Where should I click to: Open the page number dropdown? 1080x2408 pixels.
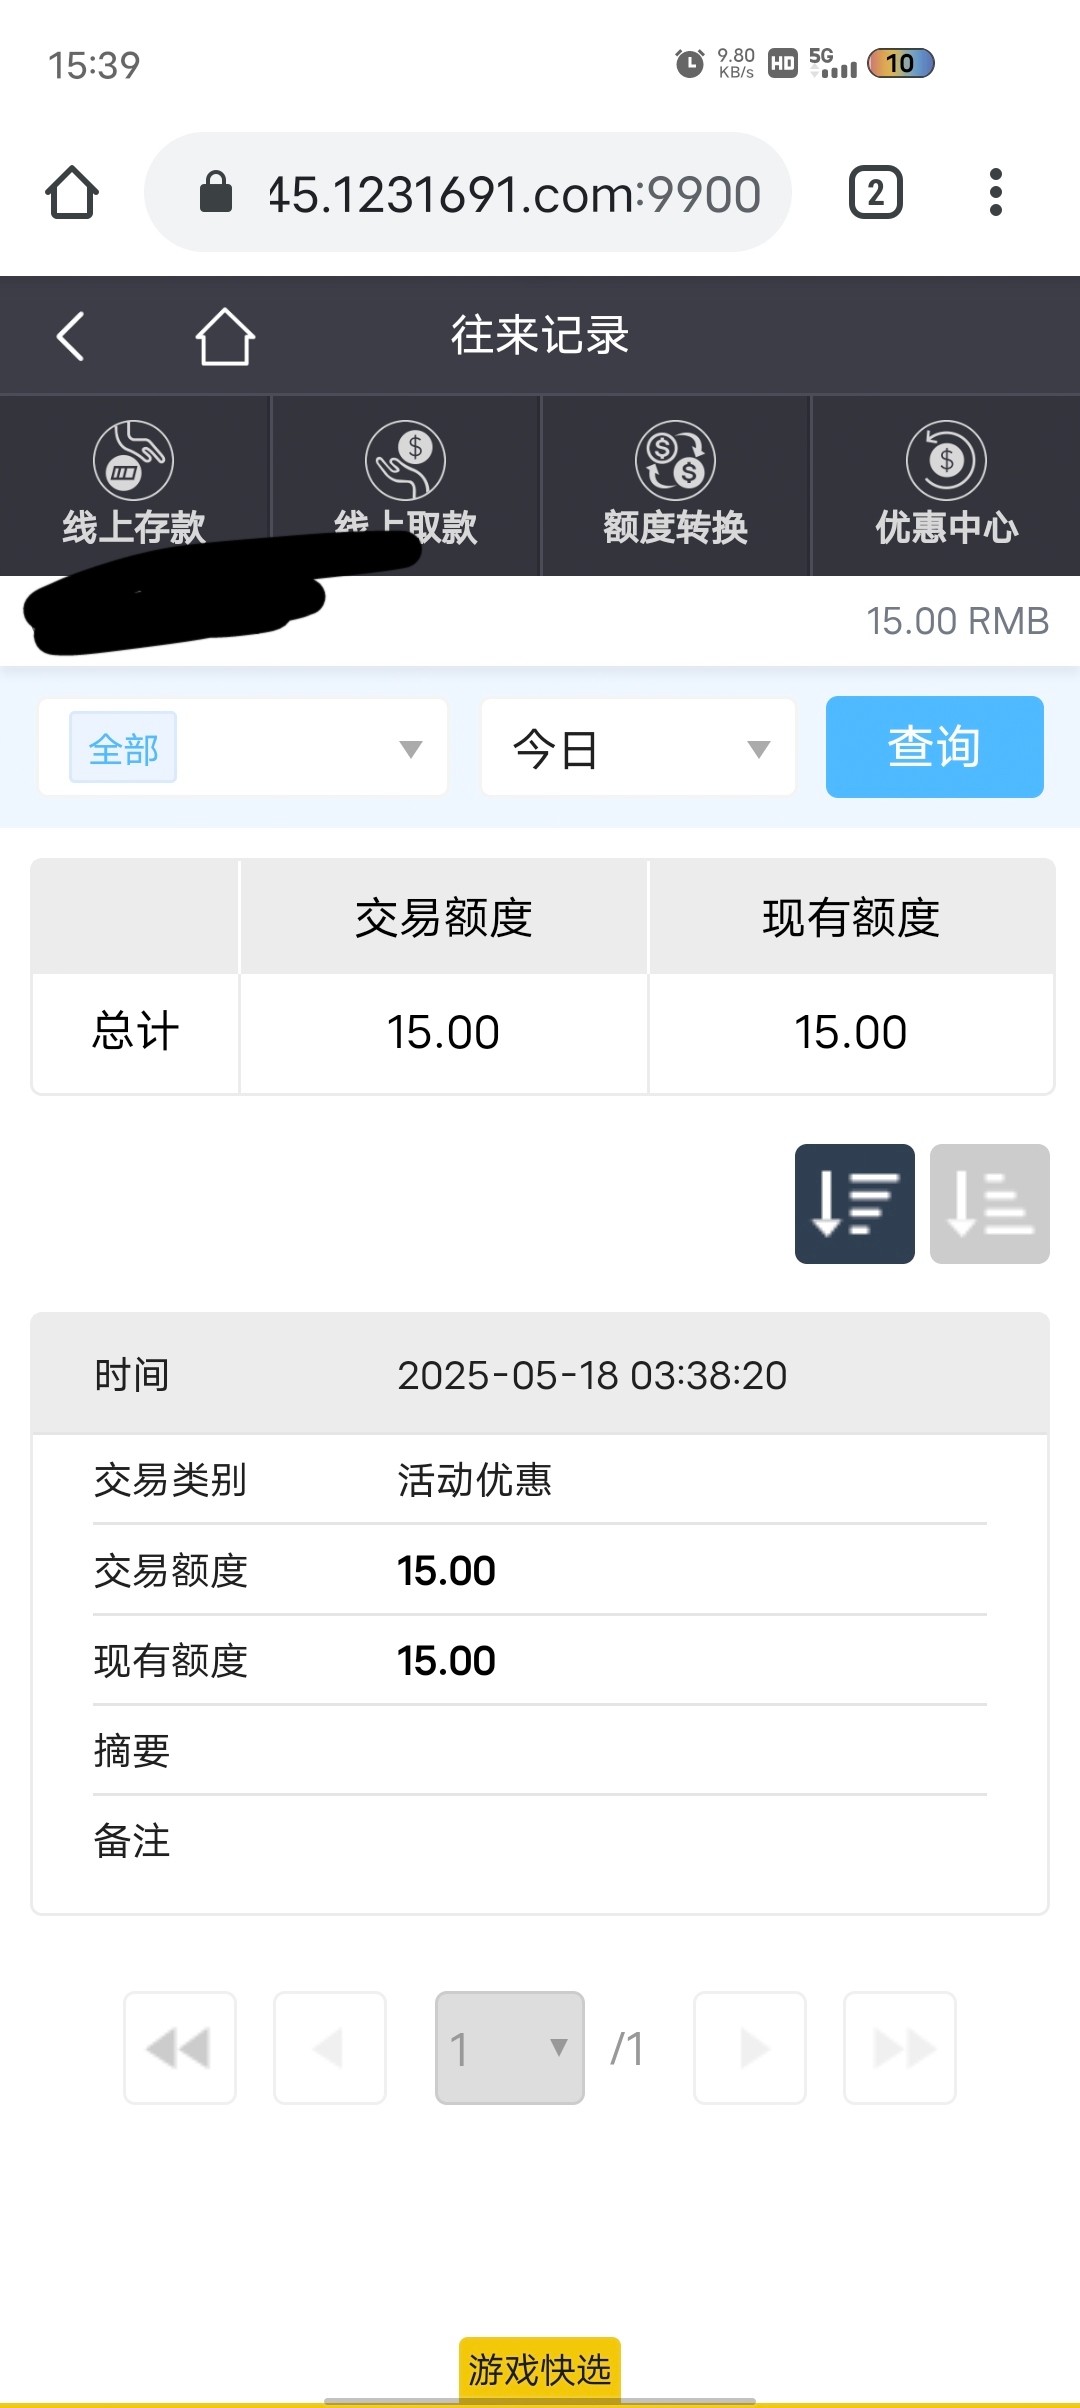[x=509, y=2048]
